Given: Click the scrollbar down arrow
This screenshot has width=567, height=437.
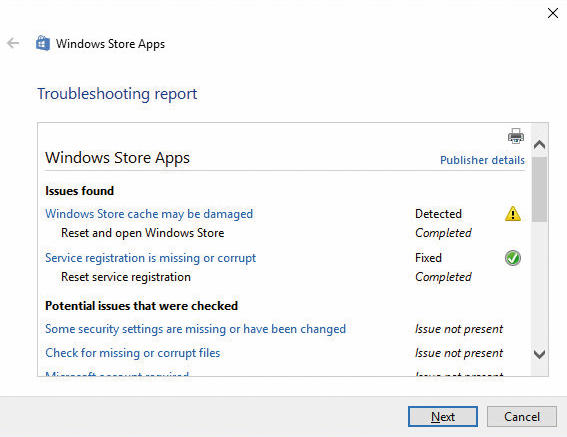Looking at the screenshot, I should 539,354.
